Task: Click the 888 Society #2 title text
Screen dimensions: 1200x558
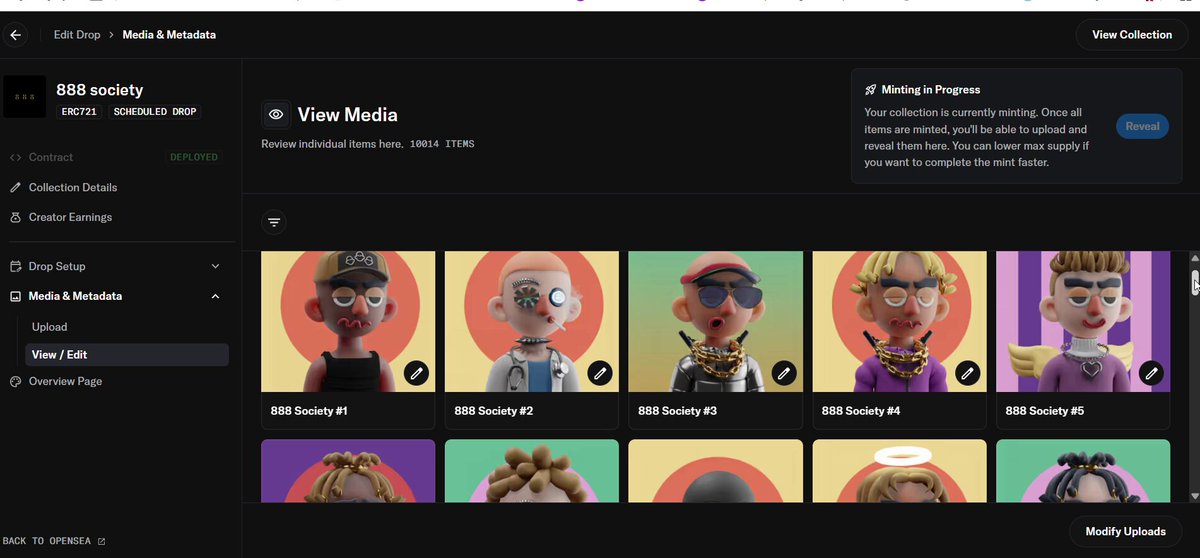Action: tap(493, 411)
